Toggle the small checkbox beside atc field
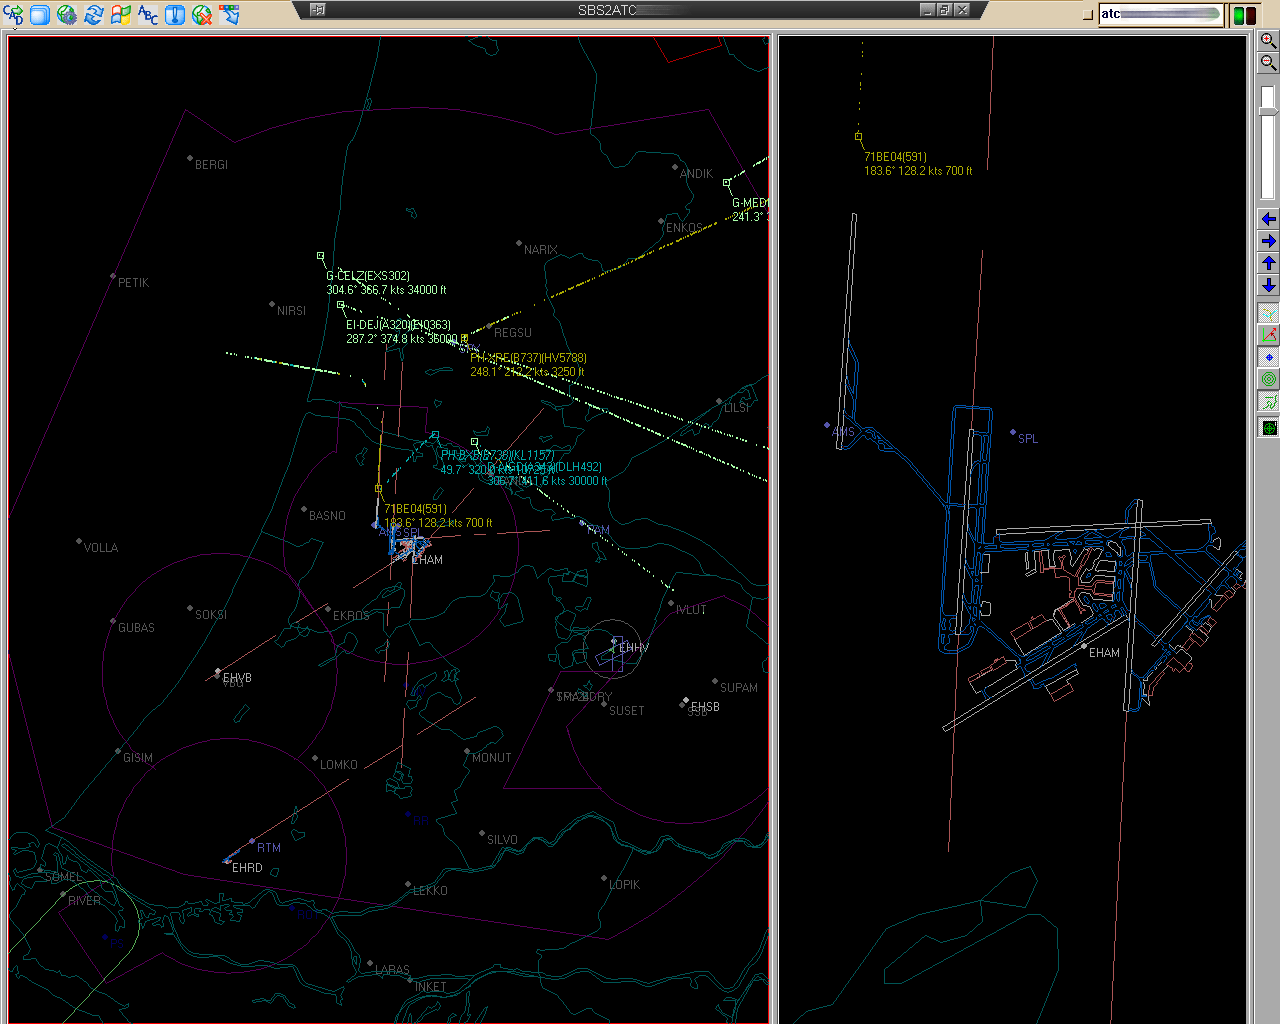 click(1088, 15)
